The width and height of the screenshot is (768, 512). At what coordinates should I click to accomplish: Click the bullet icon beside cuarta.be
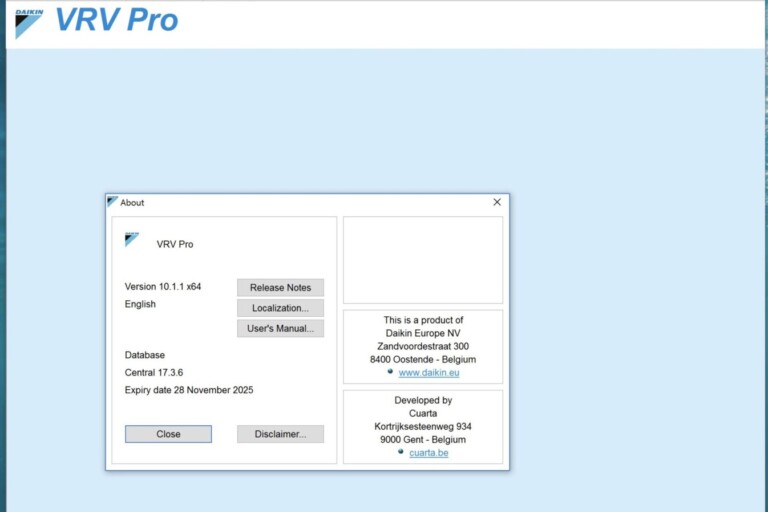coord(401,451)
